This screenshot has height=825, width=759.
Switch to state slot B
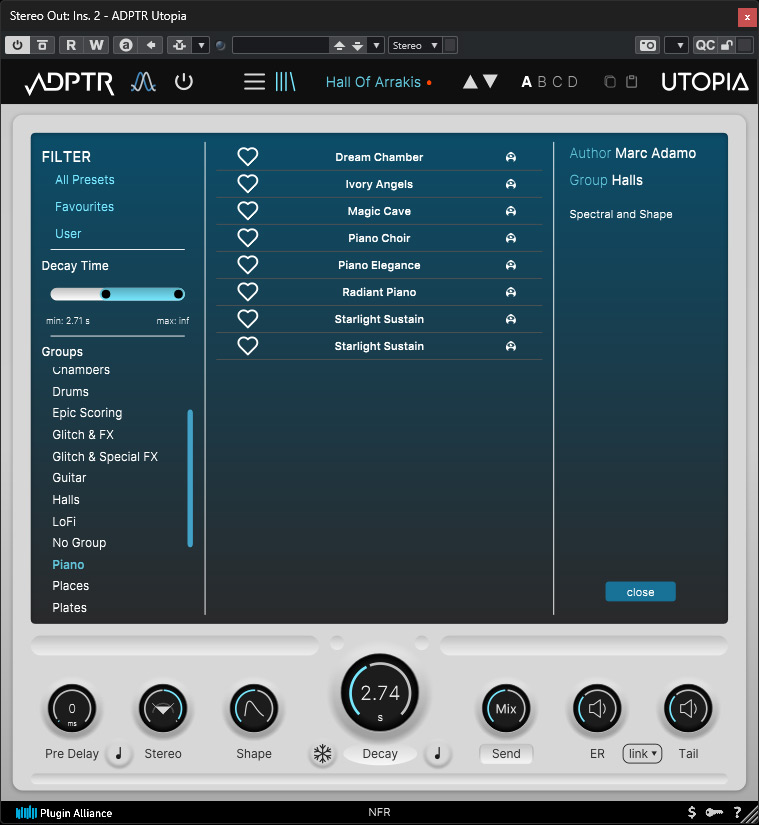pos(542,82)
